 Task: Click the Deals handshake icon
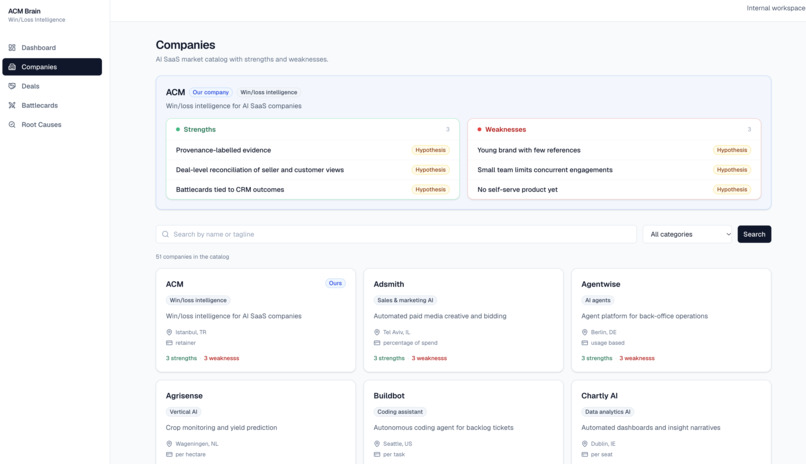(12, 86)
